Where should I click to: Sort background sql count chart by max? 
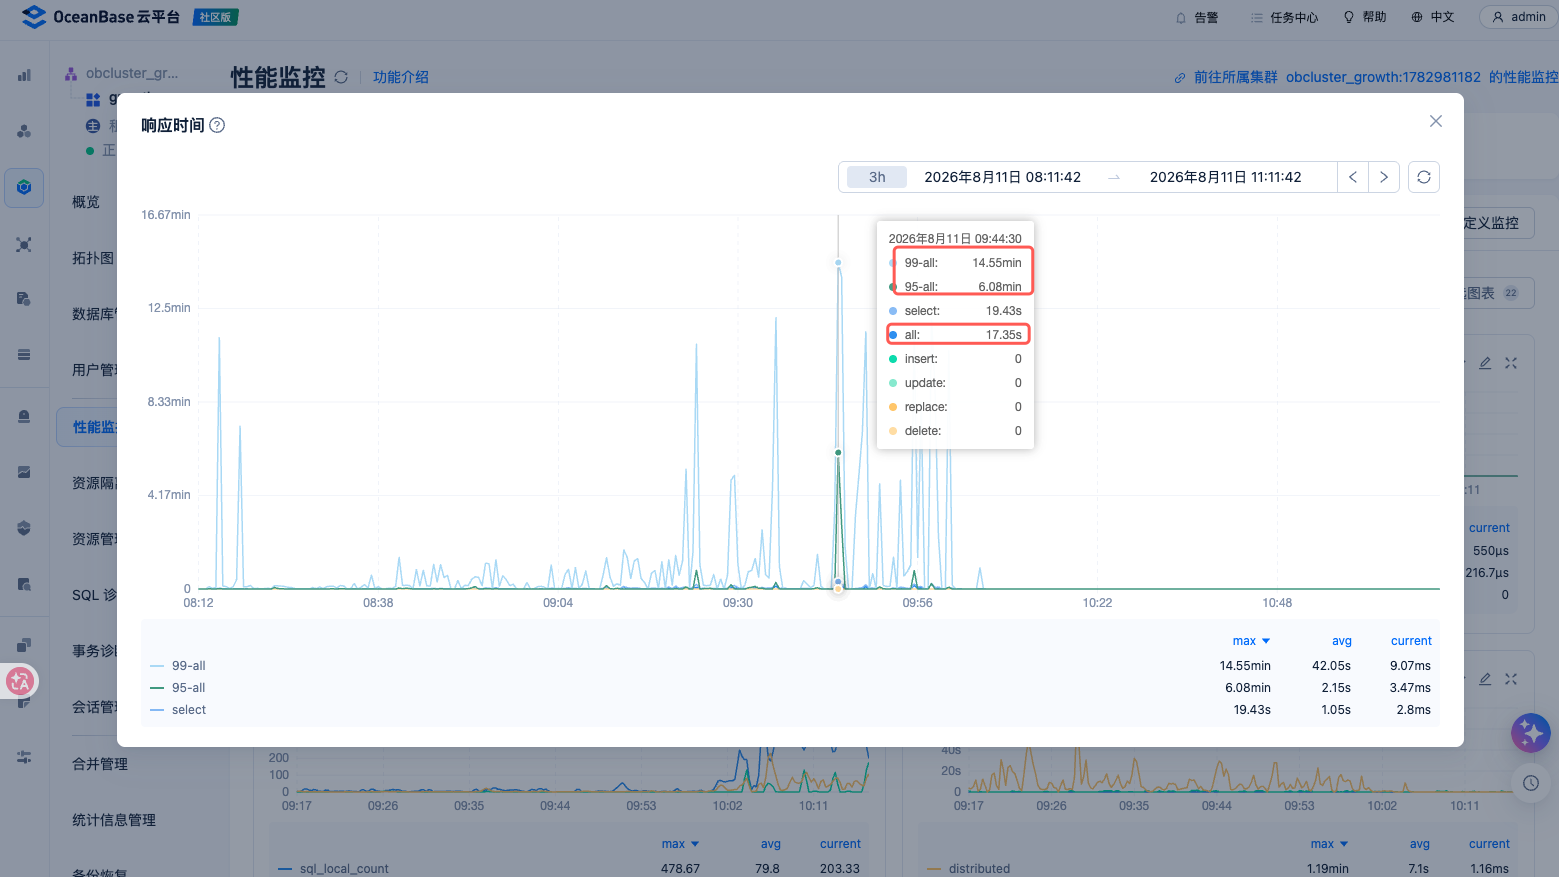coord(680,844)
